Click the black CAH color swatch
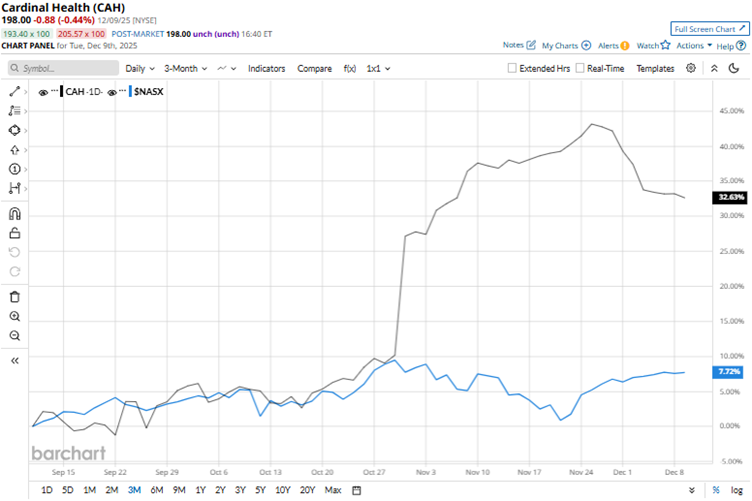The height and width of the screenshot is (501, 752). (61, 92)
